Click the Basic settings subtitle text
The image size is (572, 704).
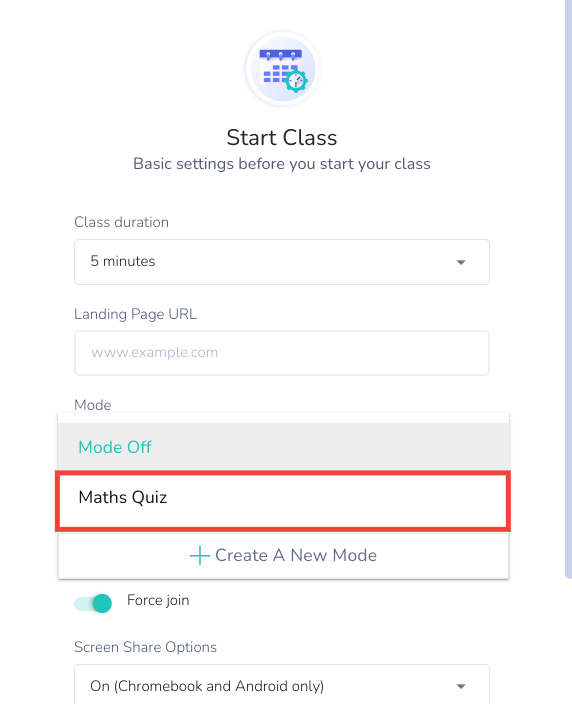click(282, 164)
